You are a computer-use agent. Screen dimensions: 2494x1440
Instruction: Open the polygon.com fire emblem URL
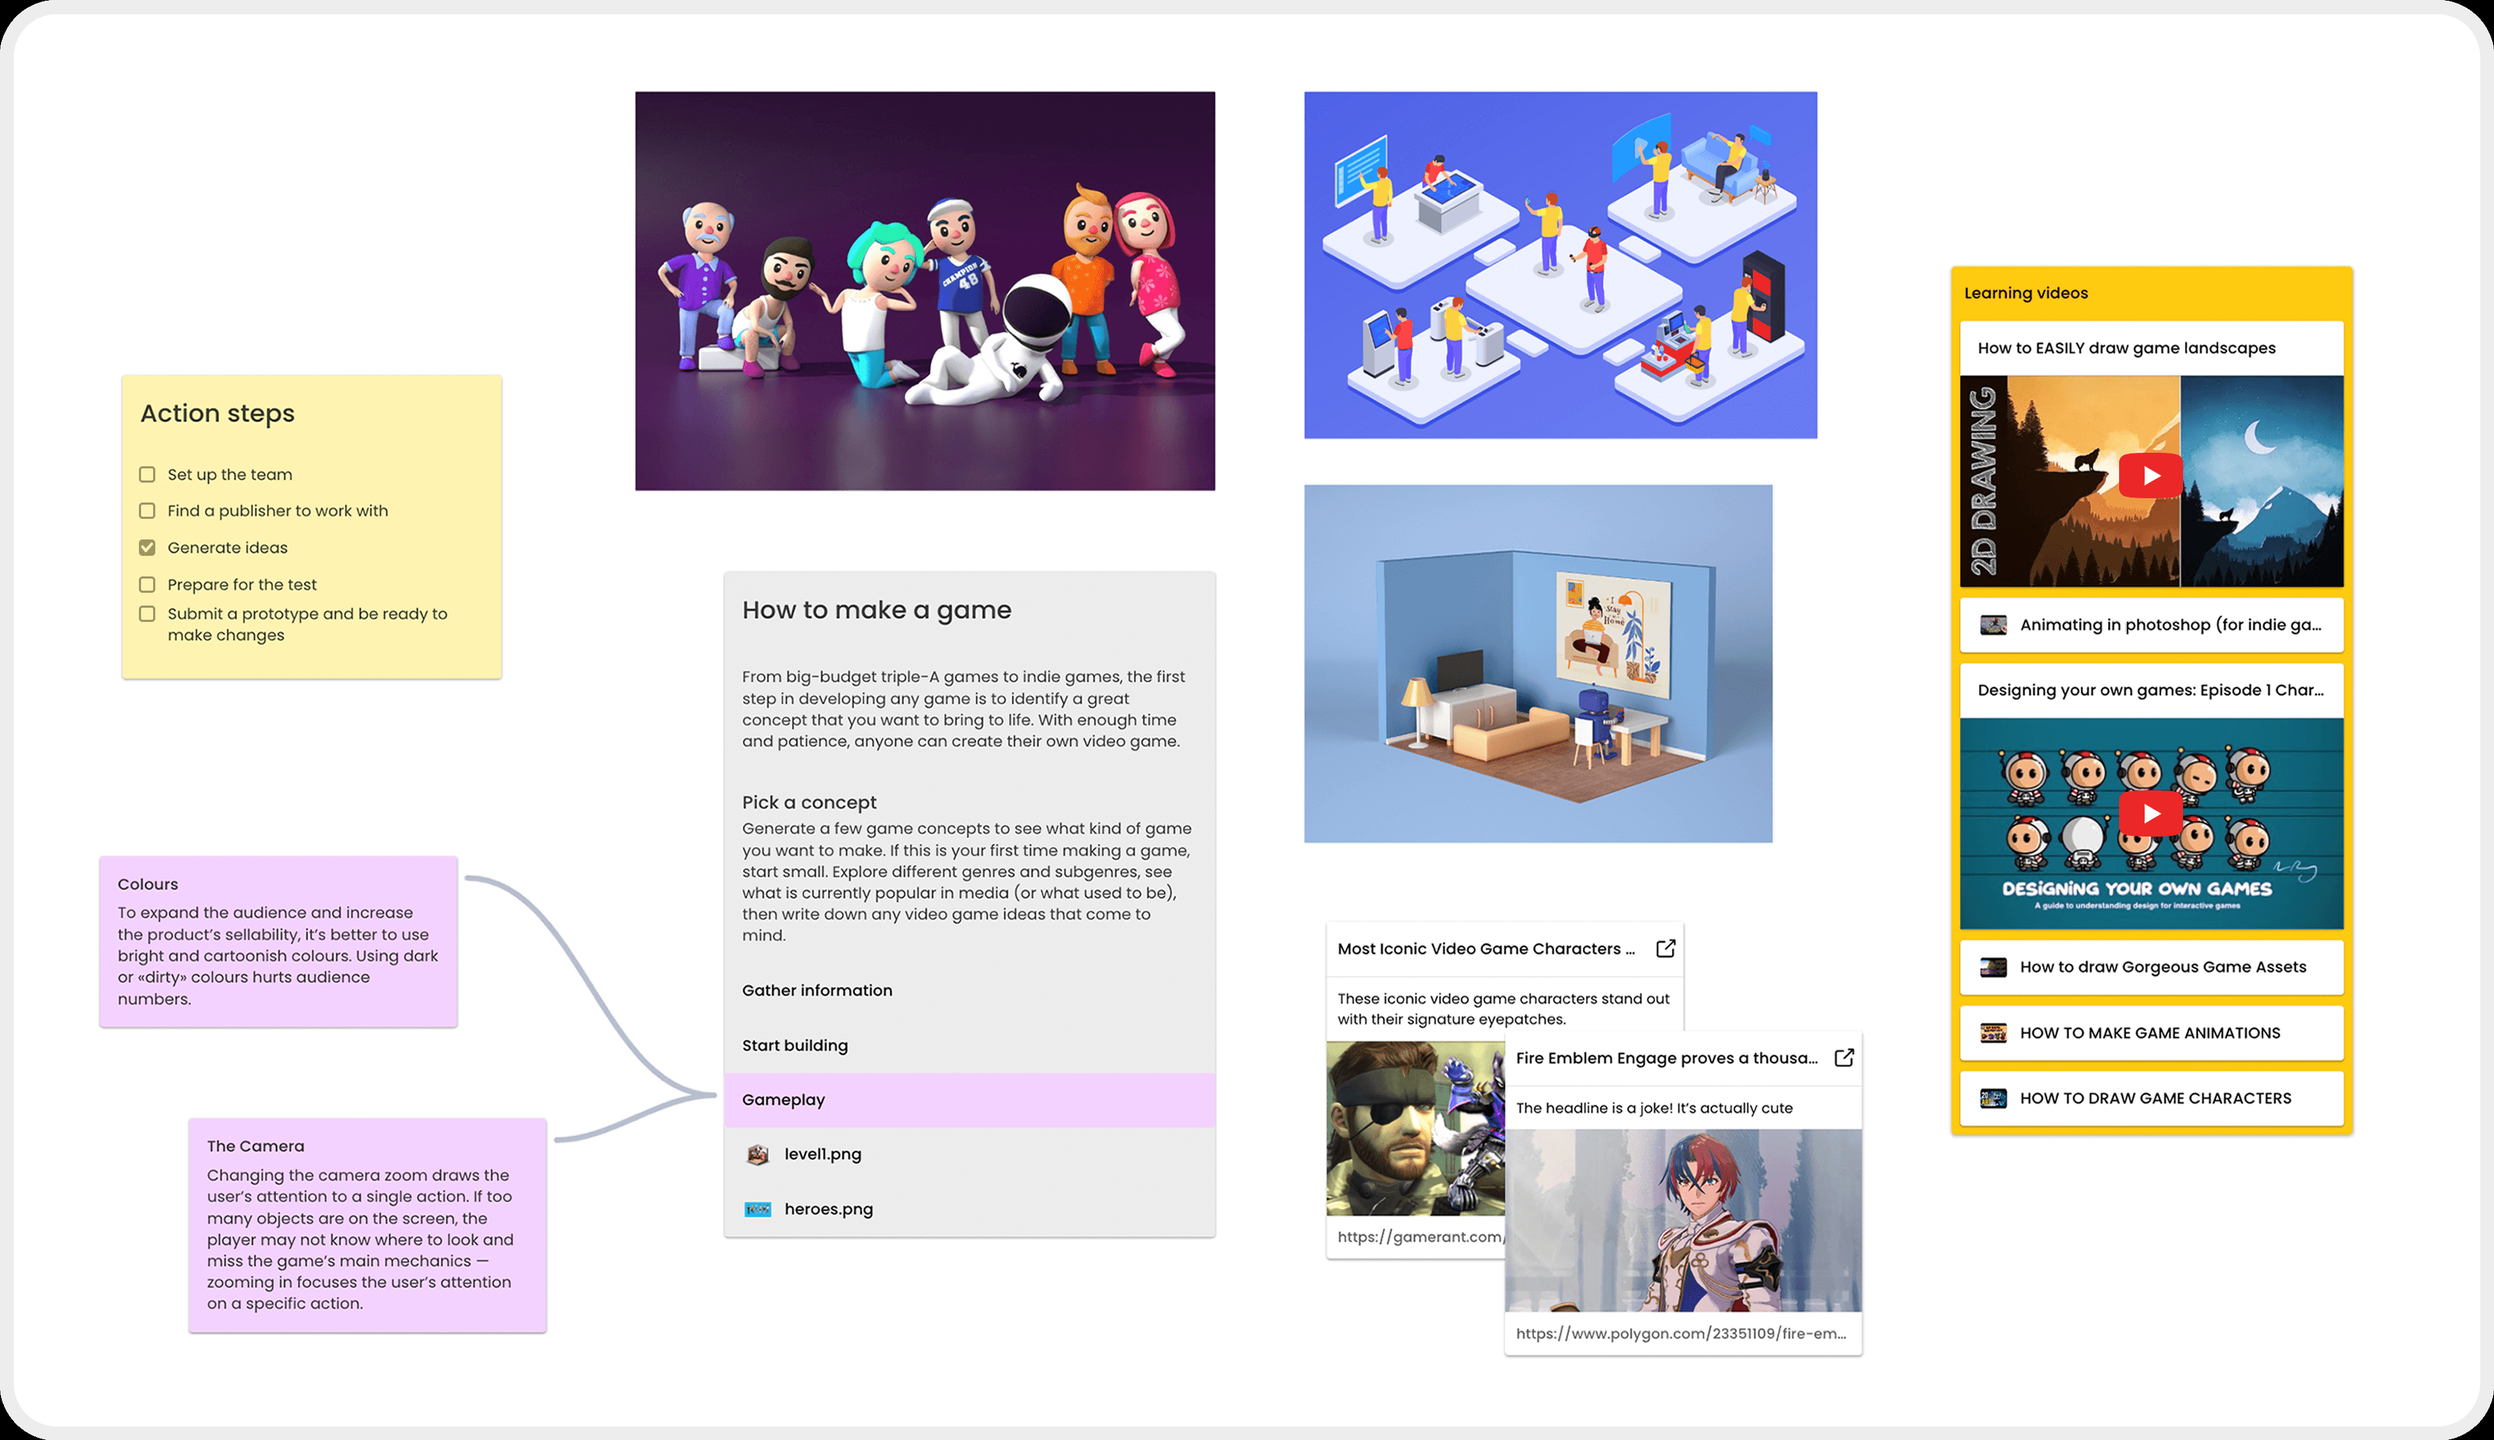(x=1680, y=1333)
